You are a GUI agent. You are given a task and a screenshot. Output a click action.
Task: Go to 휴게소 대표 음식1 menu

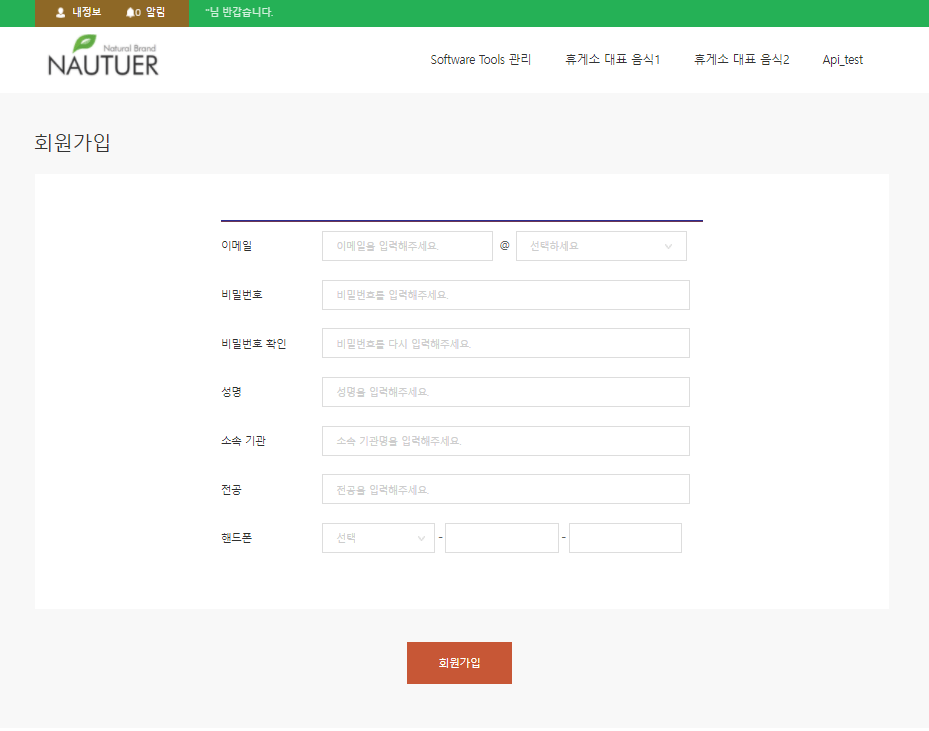point(613,60)
